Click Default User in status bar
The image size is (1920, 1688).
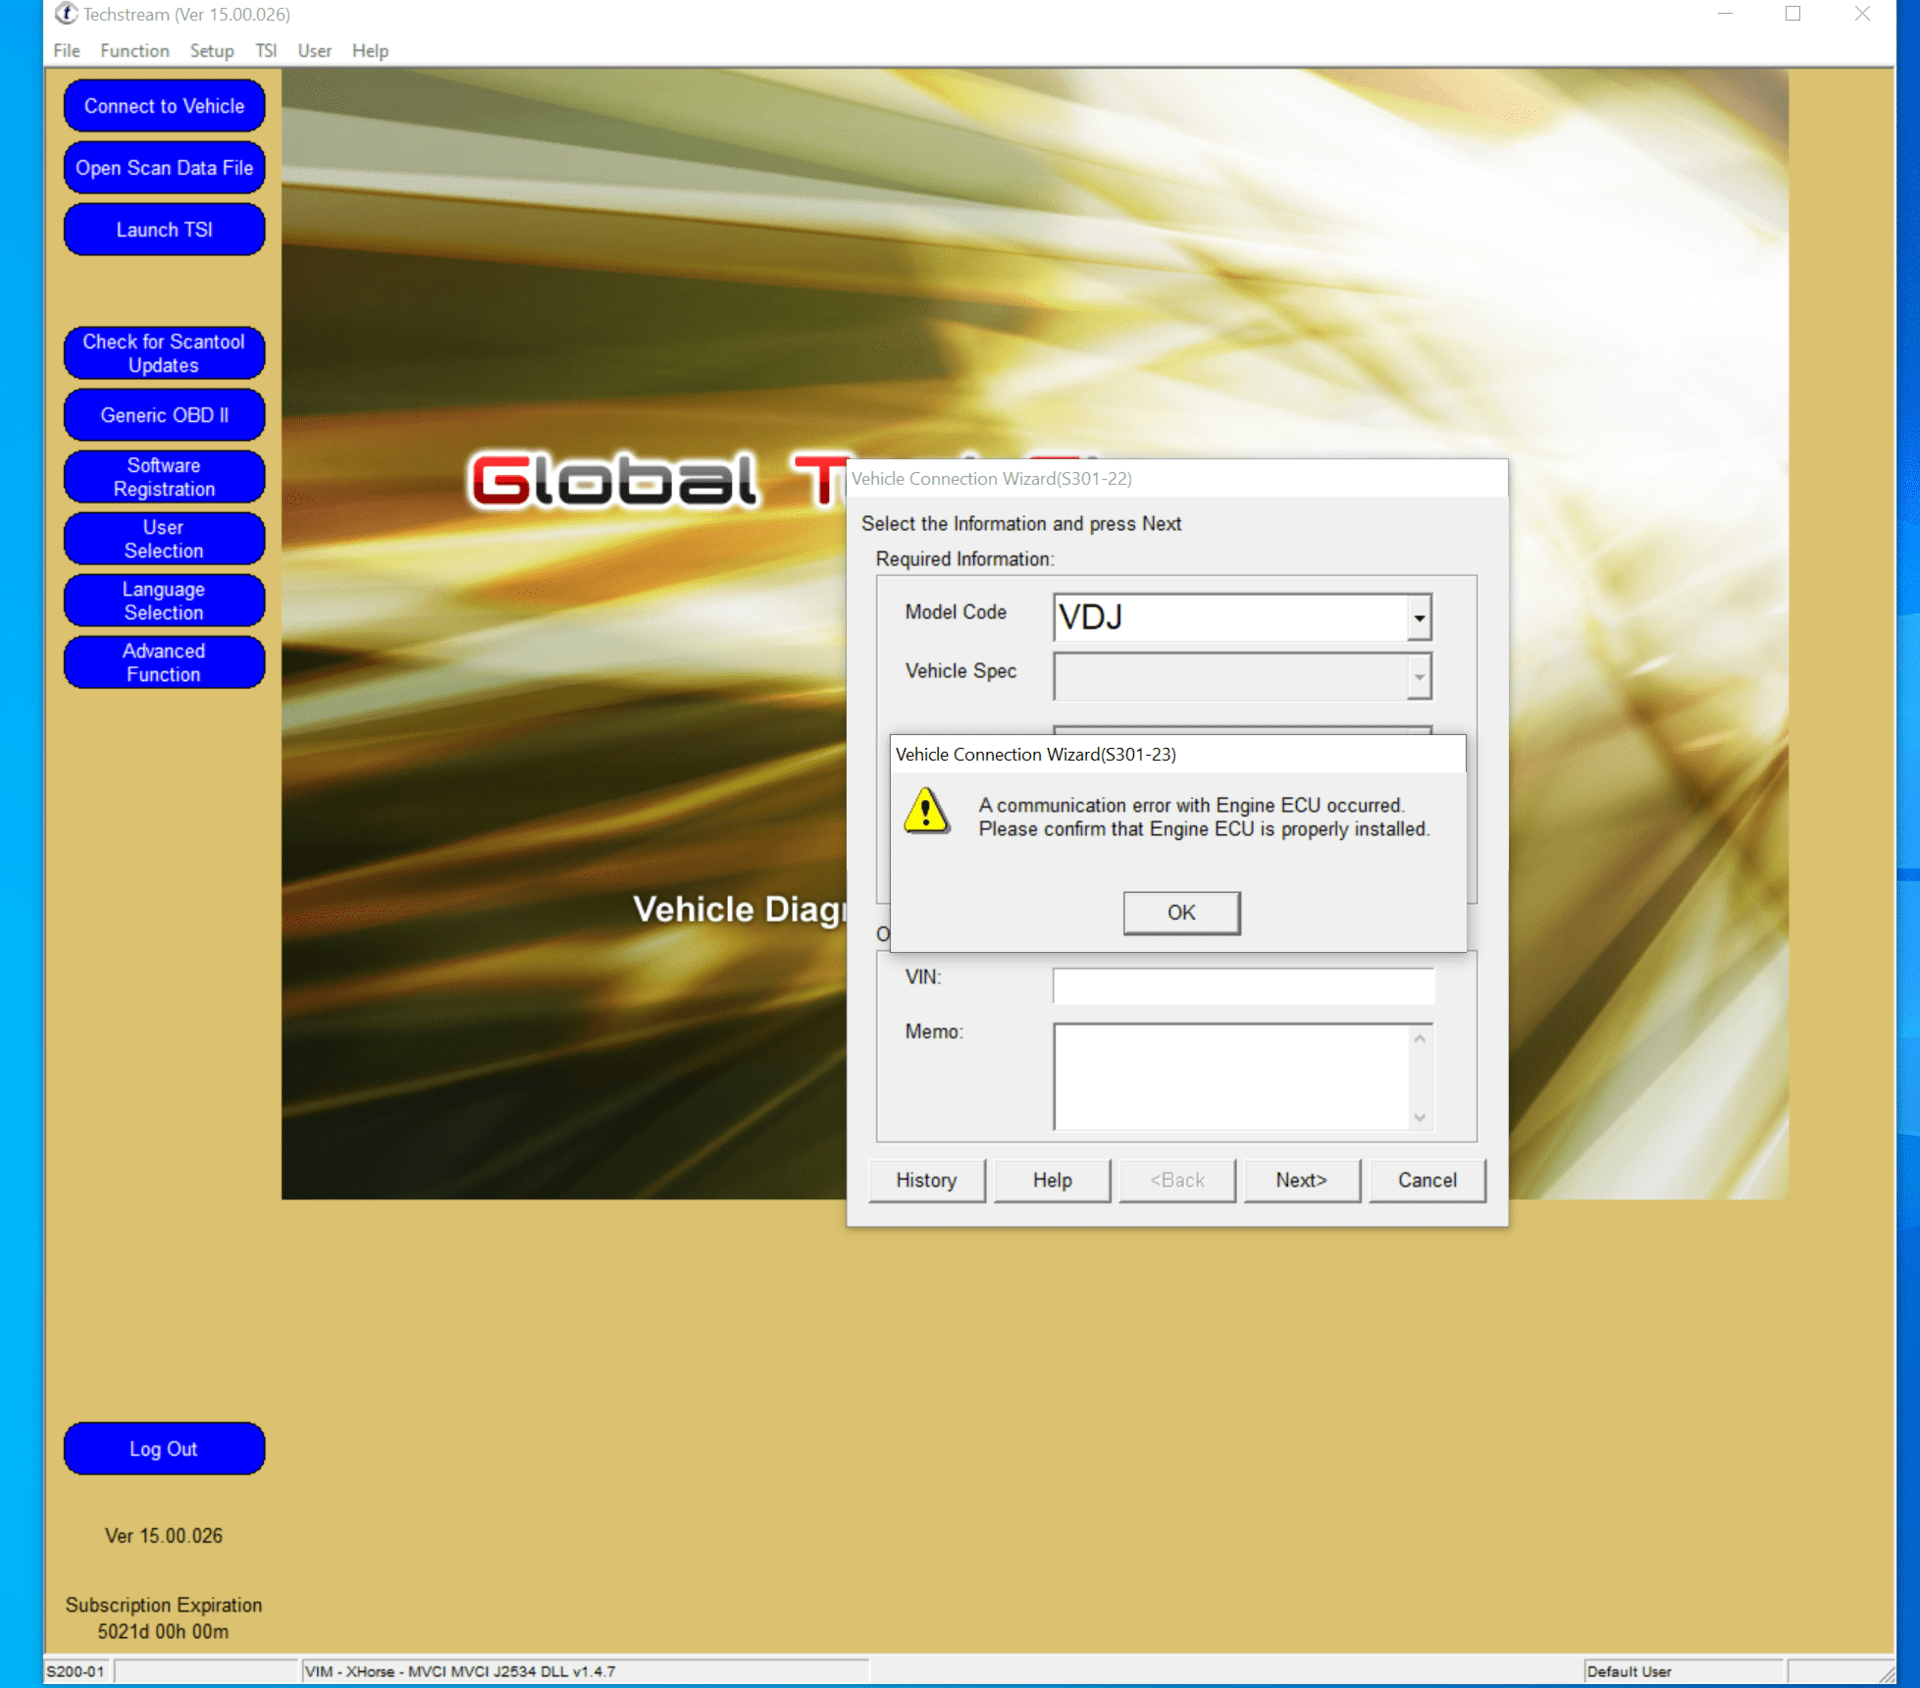pos(1629,1671)
